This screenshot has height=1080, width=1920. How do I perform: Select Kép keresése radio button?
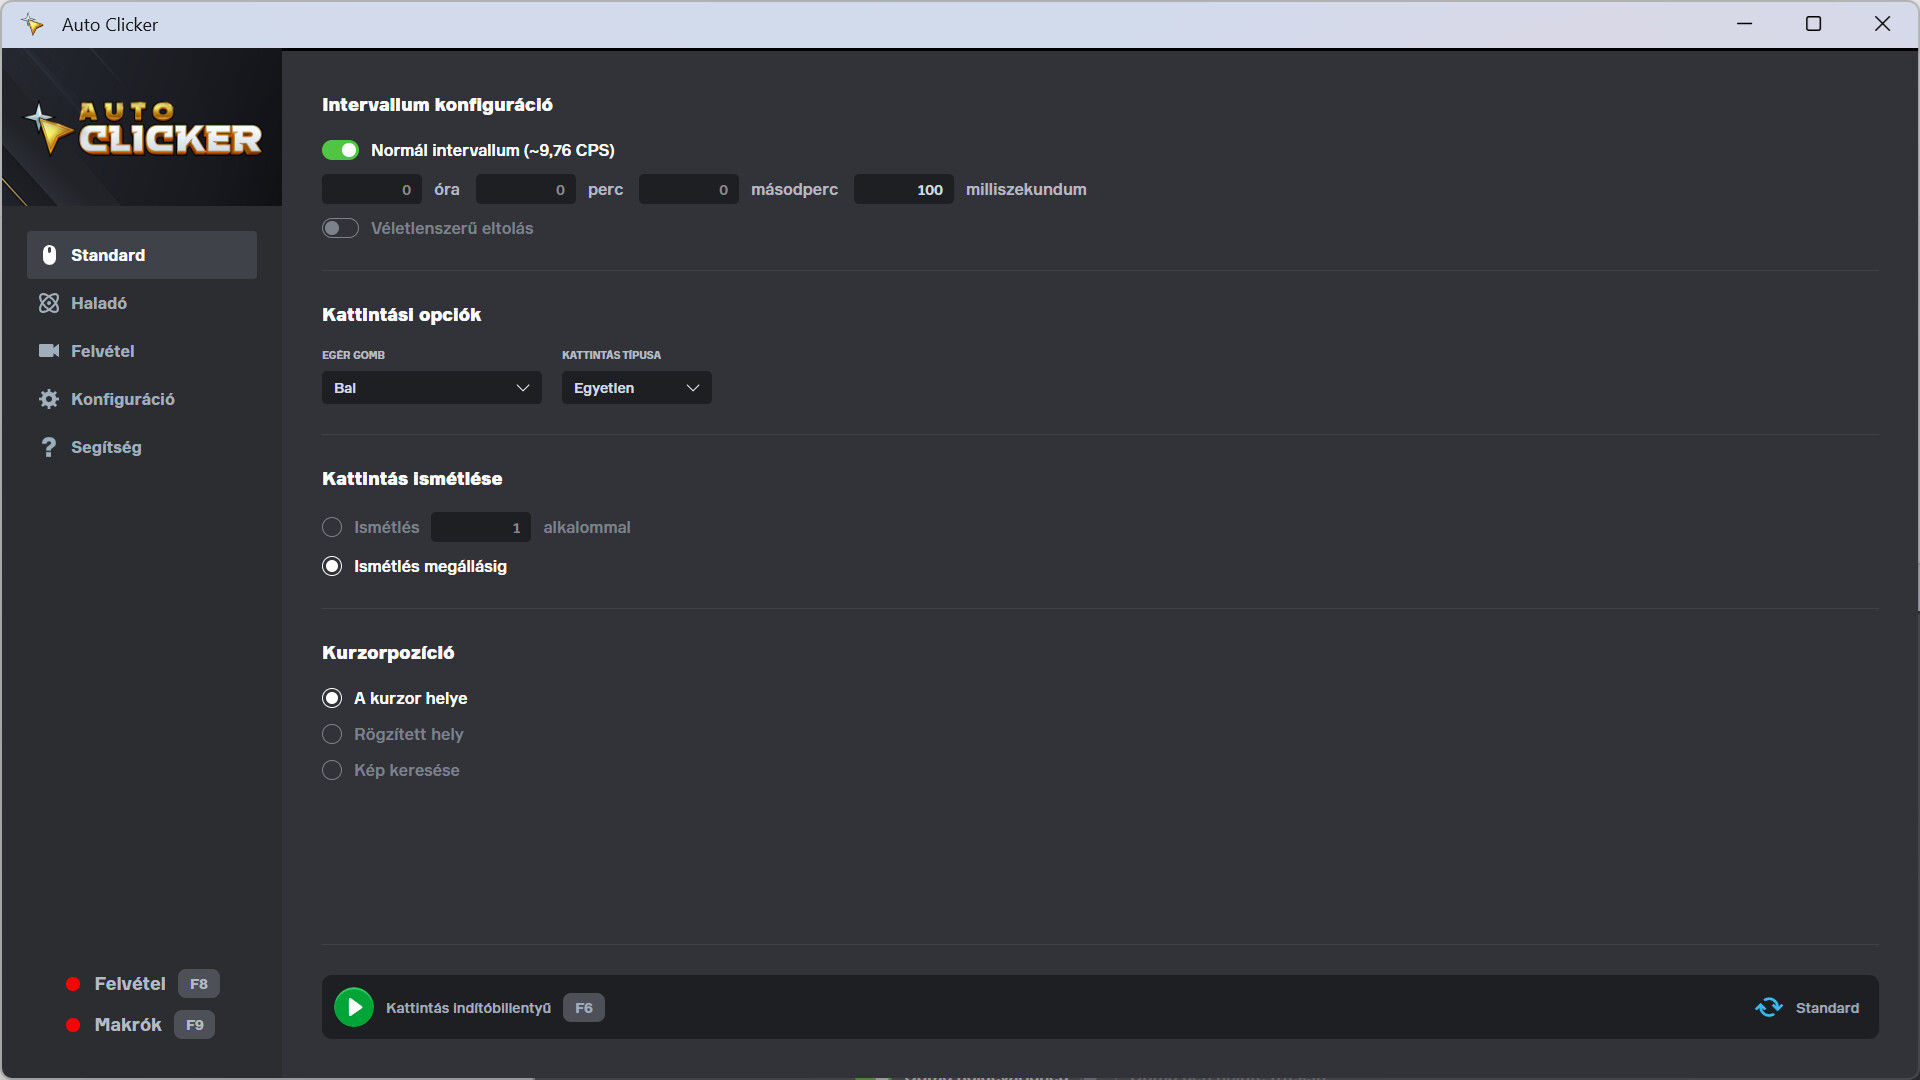coord(332,770)
